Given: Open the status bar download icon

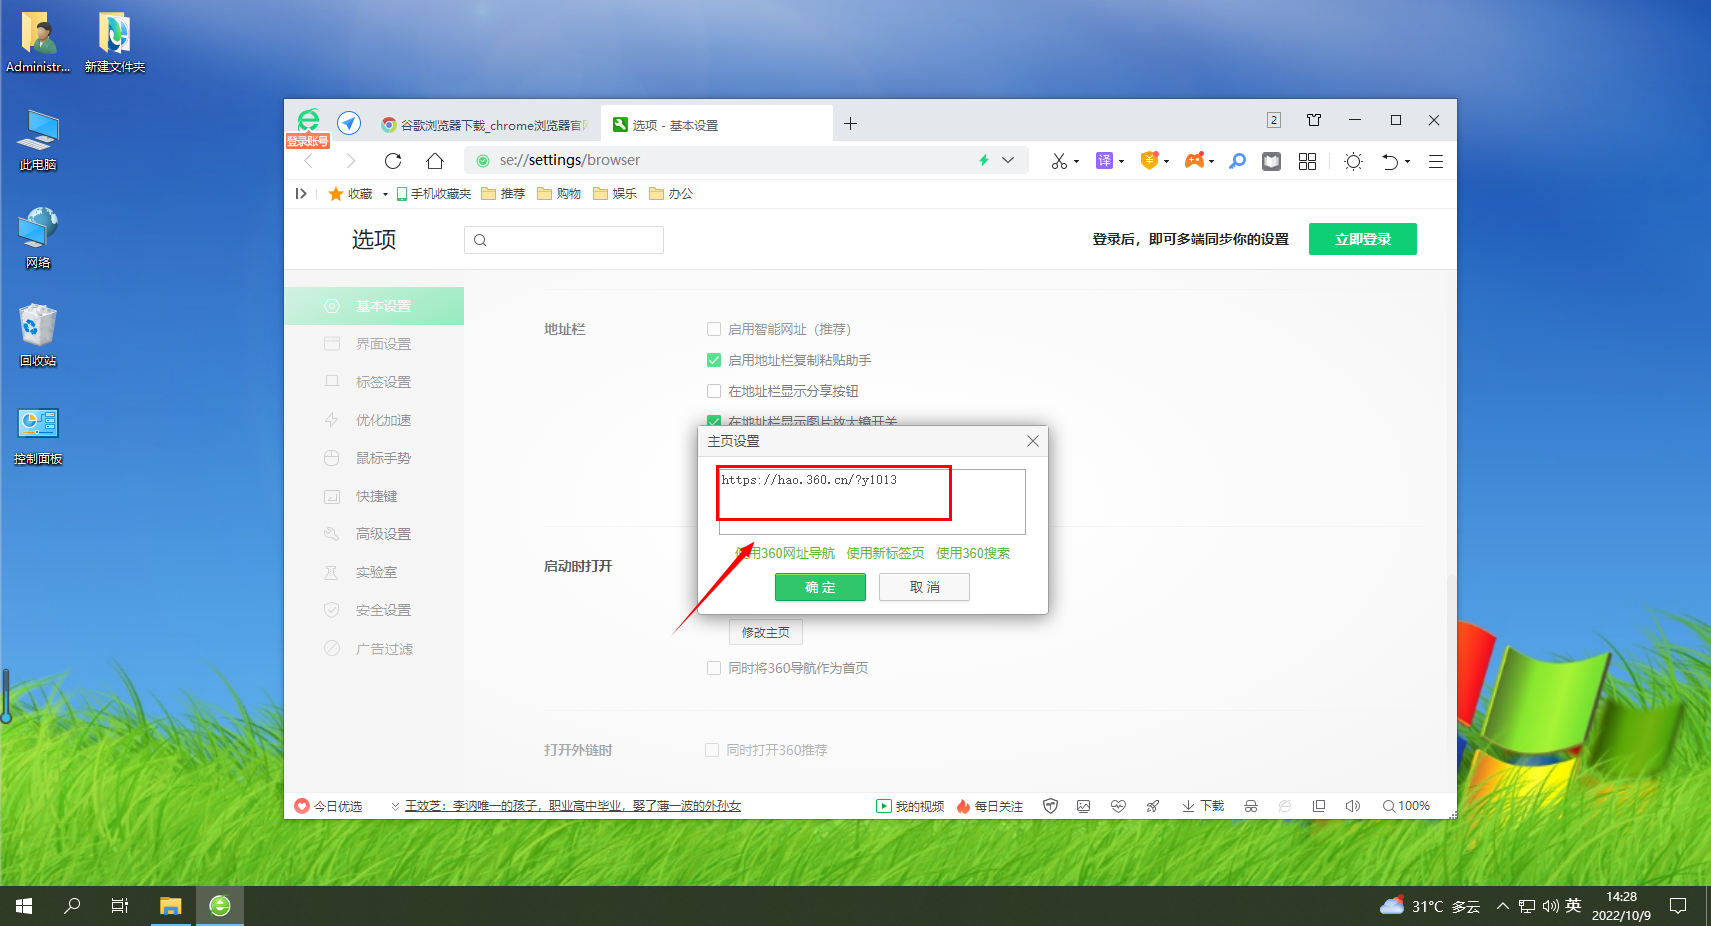Looking at the screenshot, I should point(1202,806).
